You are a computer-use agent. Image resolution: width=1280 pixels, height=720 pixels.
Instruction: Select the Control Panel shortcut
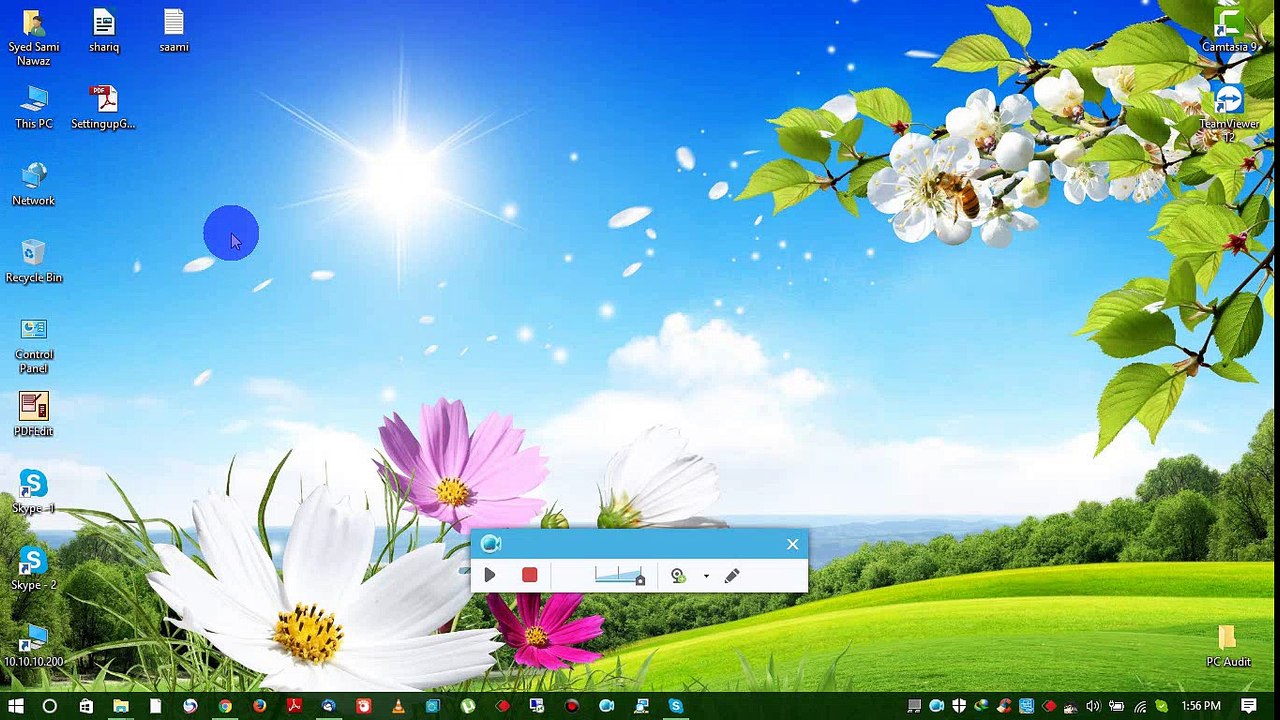pos(33,346)
